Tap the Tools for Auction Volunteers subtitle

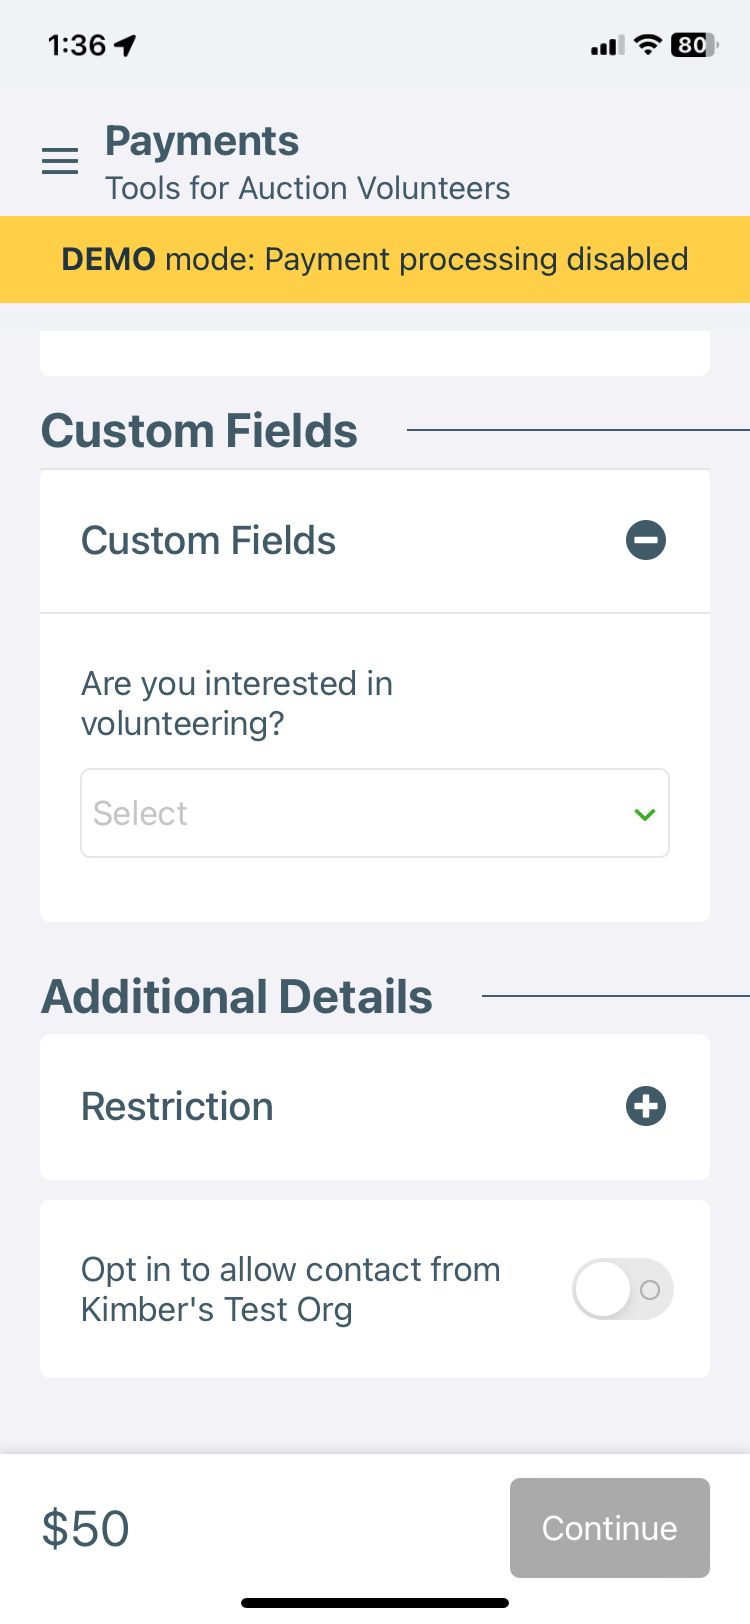coord(307,188)
